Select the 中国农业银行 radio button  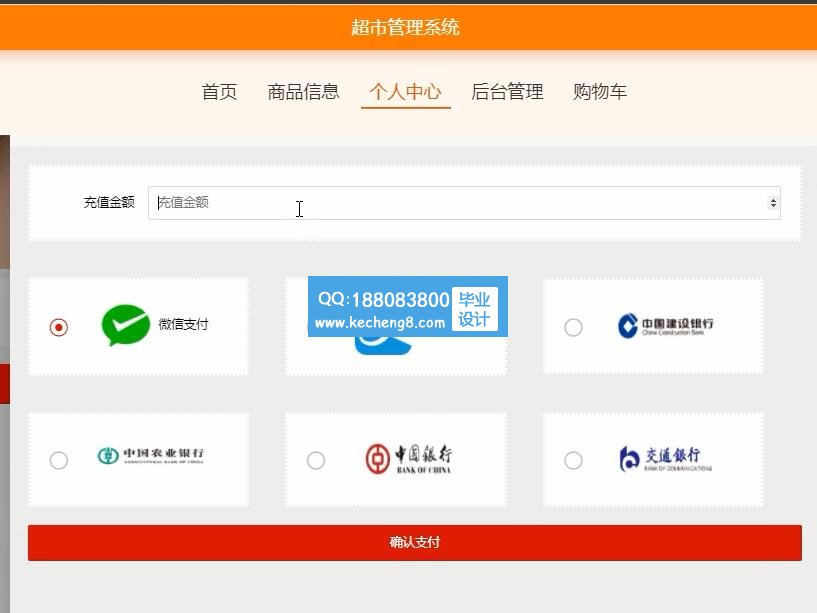click(x=59, y=460)
